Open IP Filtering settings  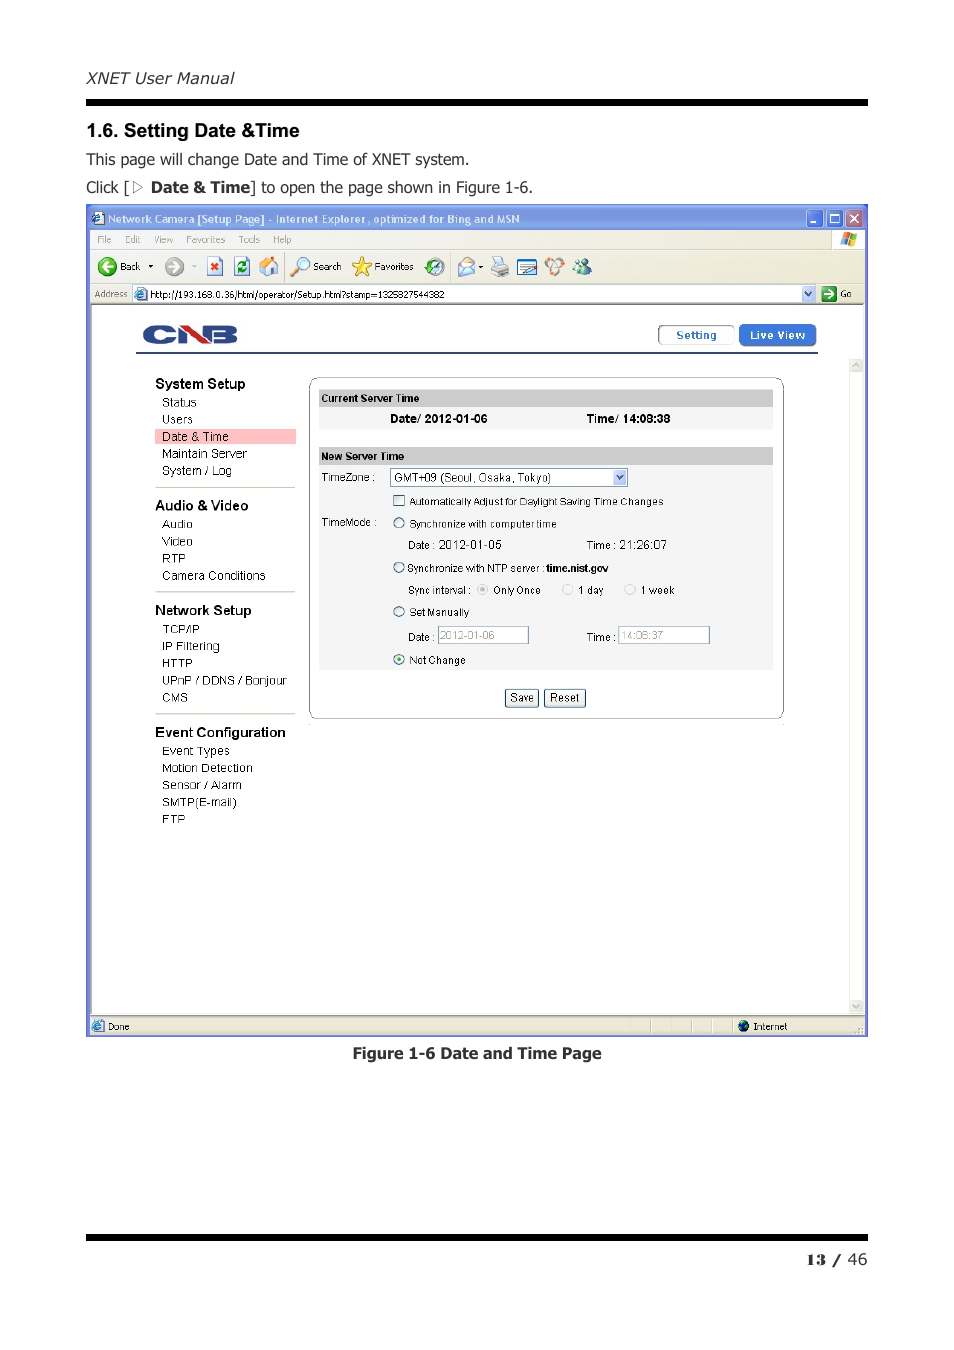click(x=190, y=646)
